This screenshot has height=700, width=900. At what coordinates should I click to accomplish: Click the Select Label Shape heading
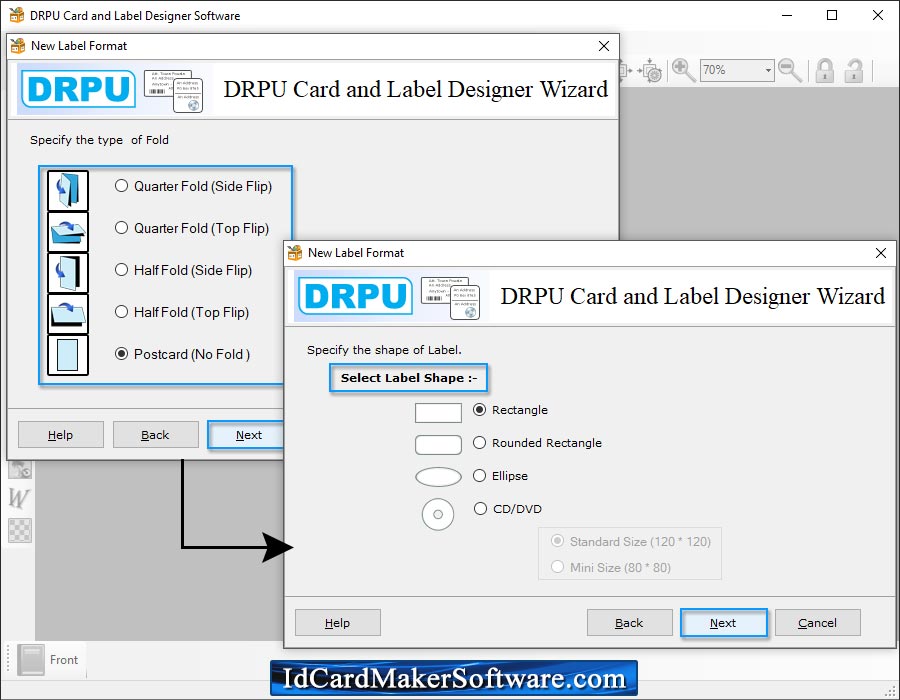click(x=409, y=378)
